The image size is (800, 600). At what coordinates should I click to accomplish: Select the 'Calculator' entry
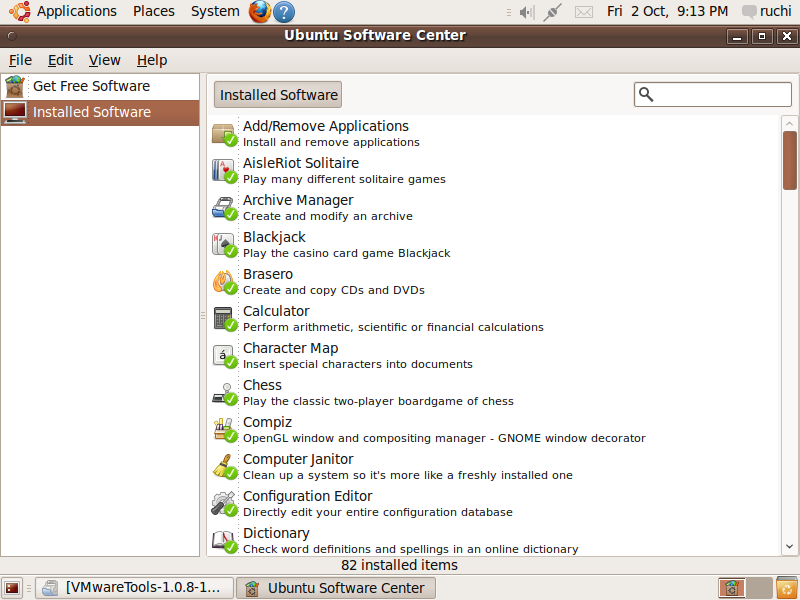click(x=495, y=319)
